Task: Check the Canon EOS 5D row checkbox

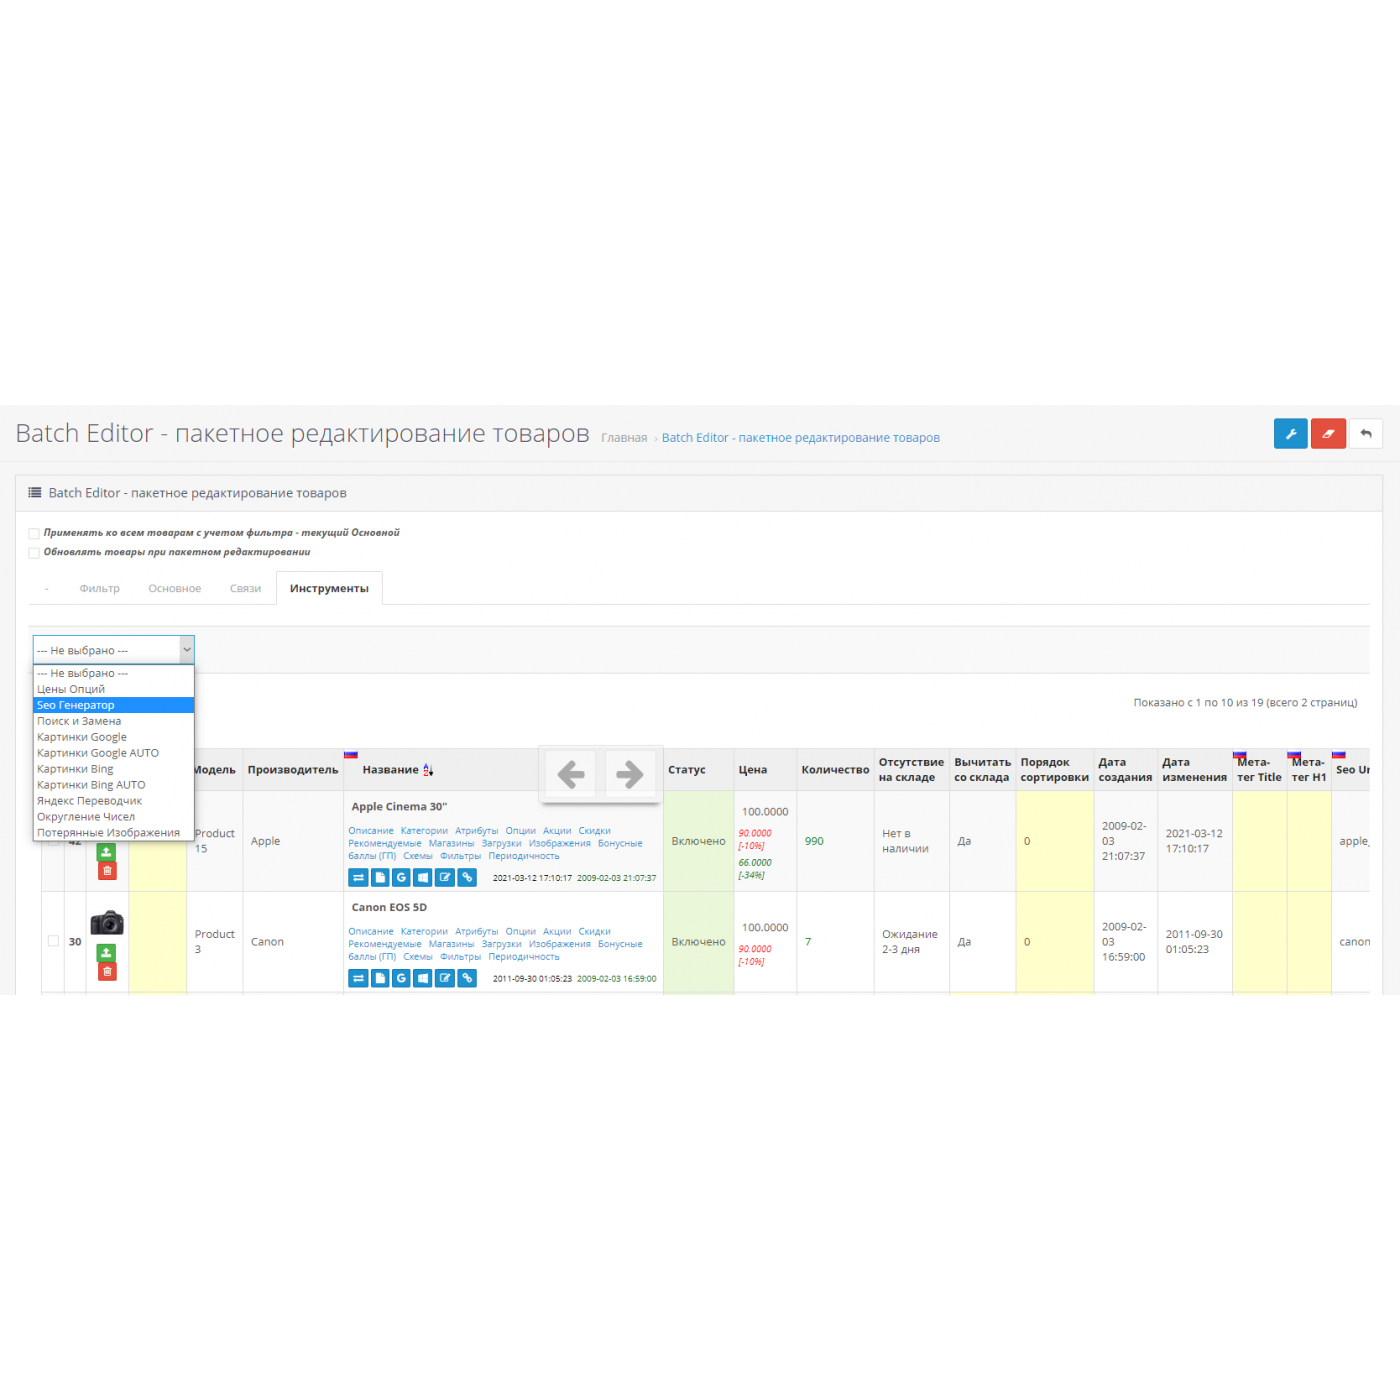Action: point(53,941)
